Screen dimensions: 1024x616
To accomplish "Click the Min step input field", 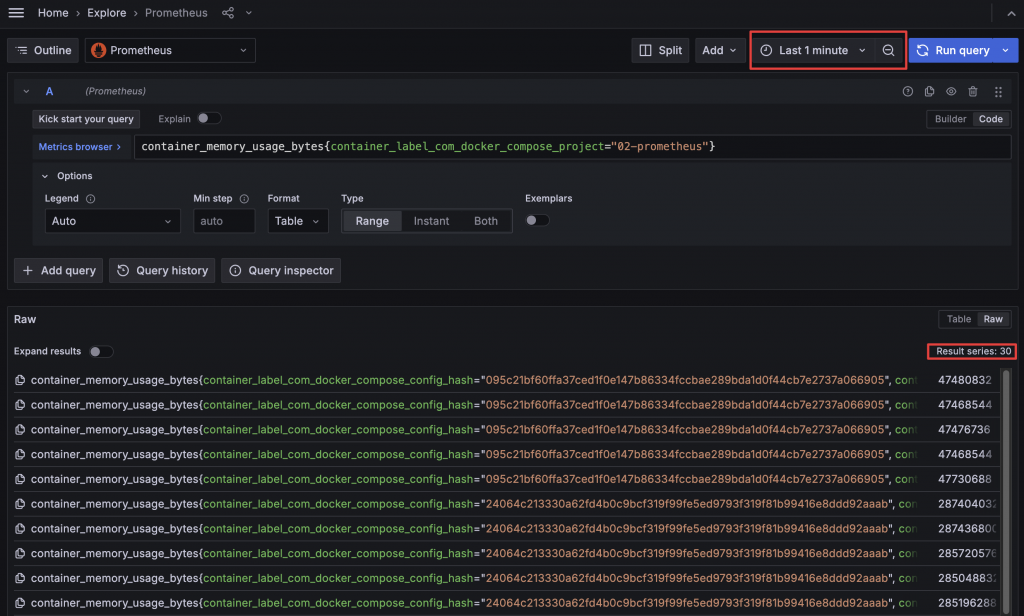I will (x=224, y=221).
